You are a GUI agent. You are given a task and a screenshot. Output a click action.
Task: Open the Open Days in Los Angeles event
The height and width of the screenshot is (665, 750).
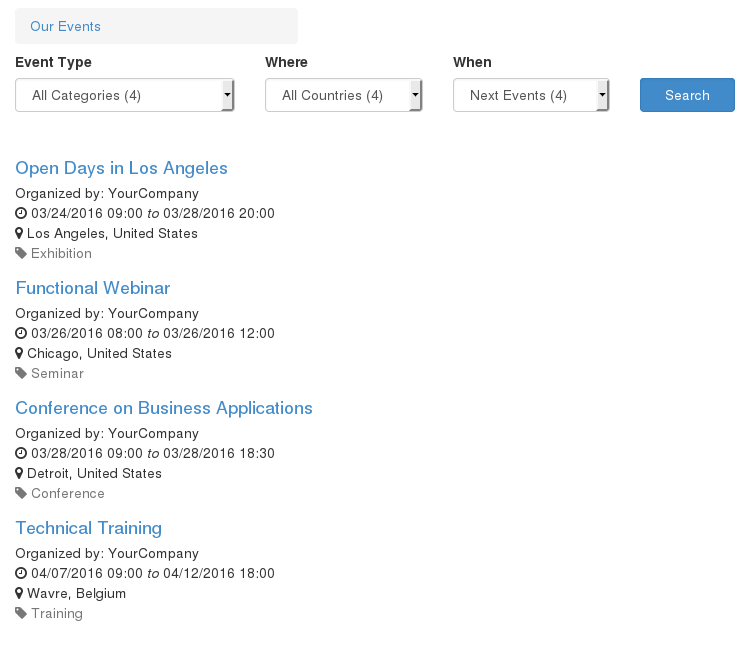121,168
